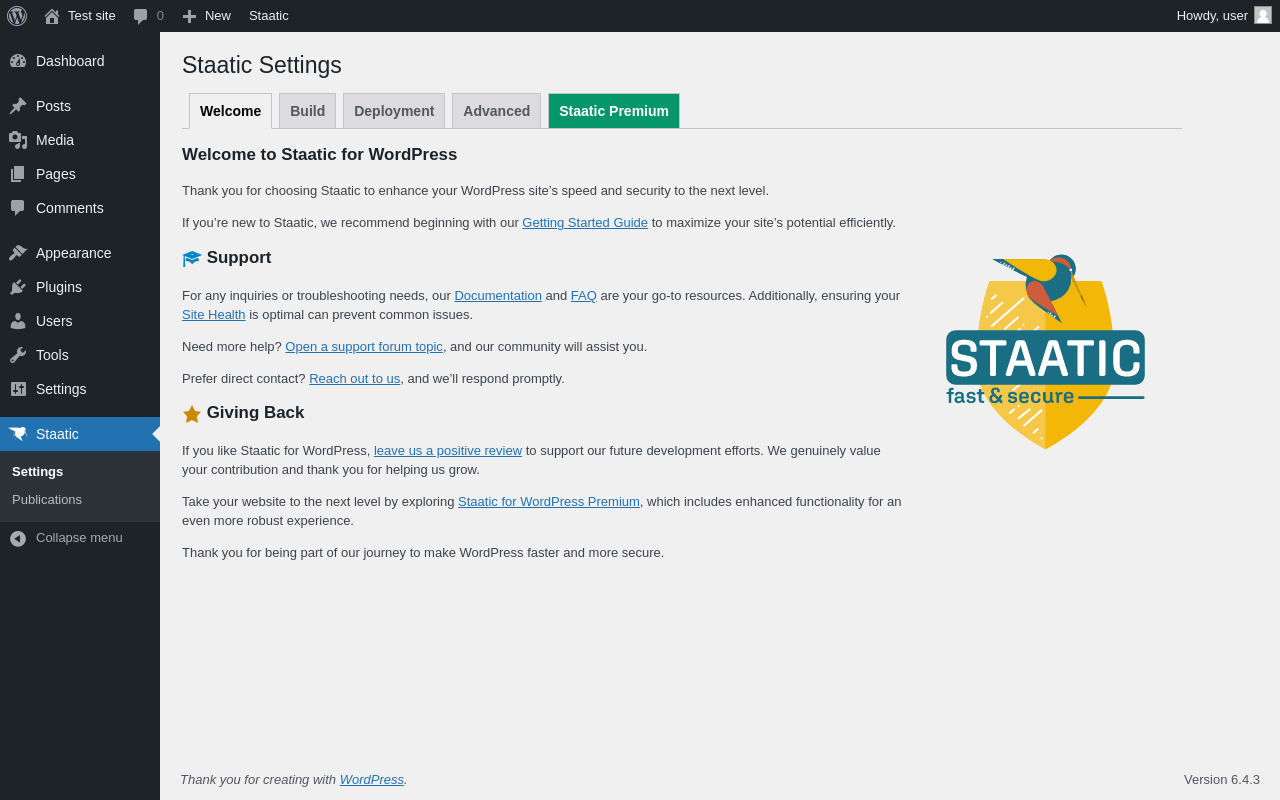
Task: Open the Getting Started Guide link
Action: (x=585, y=223)
